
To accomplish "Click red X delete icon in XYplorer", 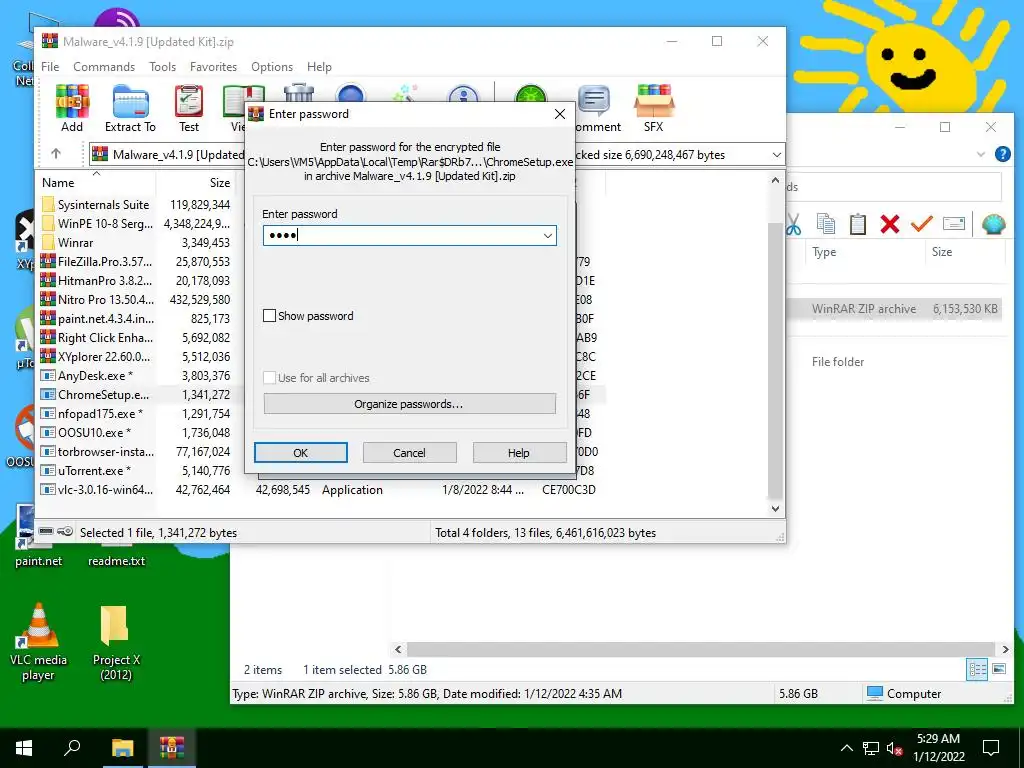I will click(x=889, y=224).
